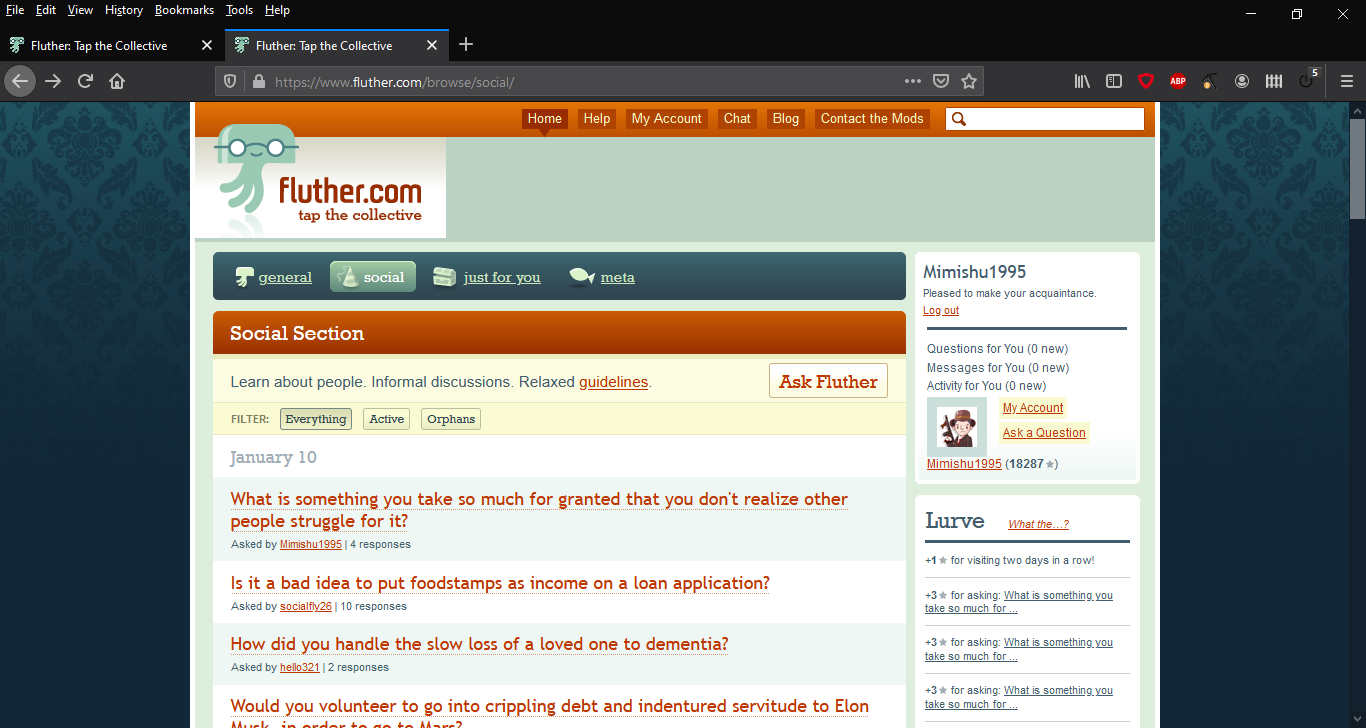Image resolution: width=1366 pixels, height=728 pixels.
Task: Filter questions by Active
Action: tap(386, 419)
